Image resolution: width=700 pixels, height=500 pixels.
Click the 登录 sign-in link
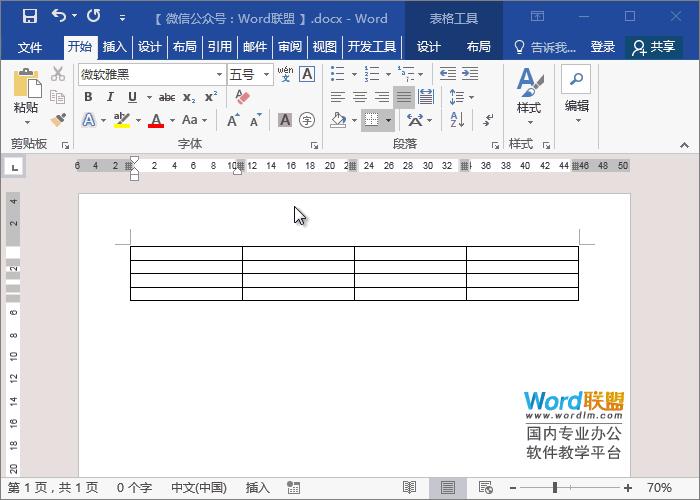[603, 47]
